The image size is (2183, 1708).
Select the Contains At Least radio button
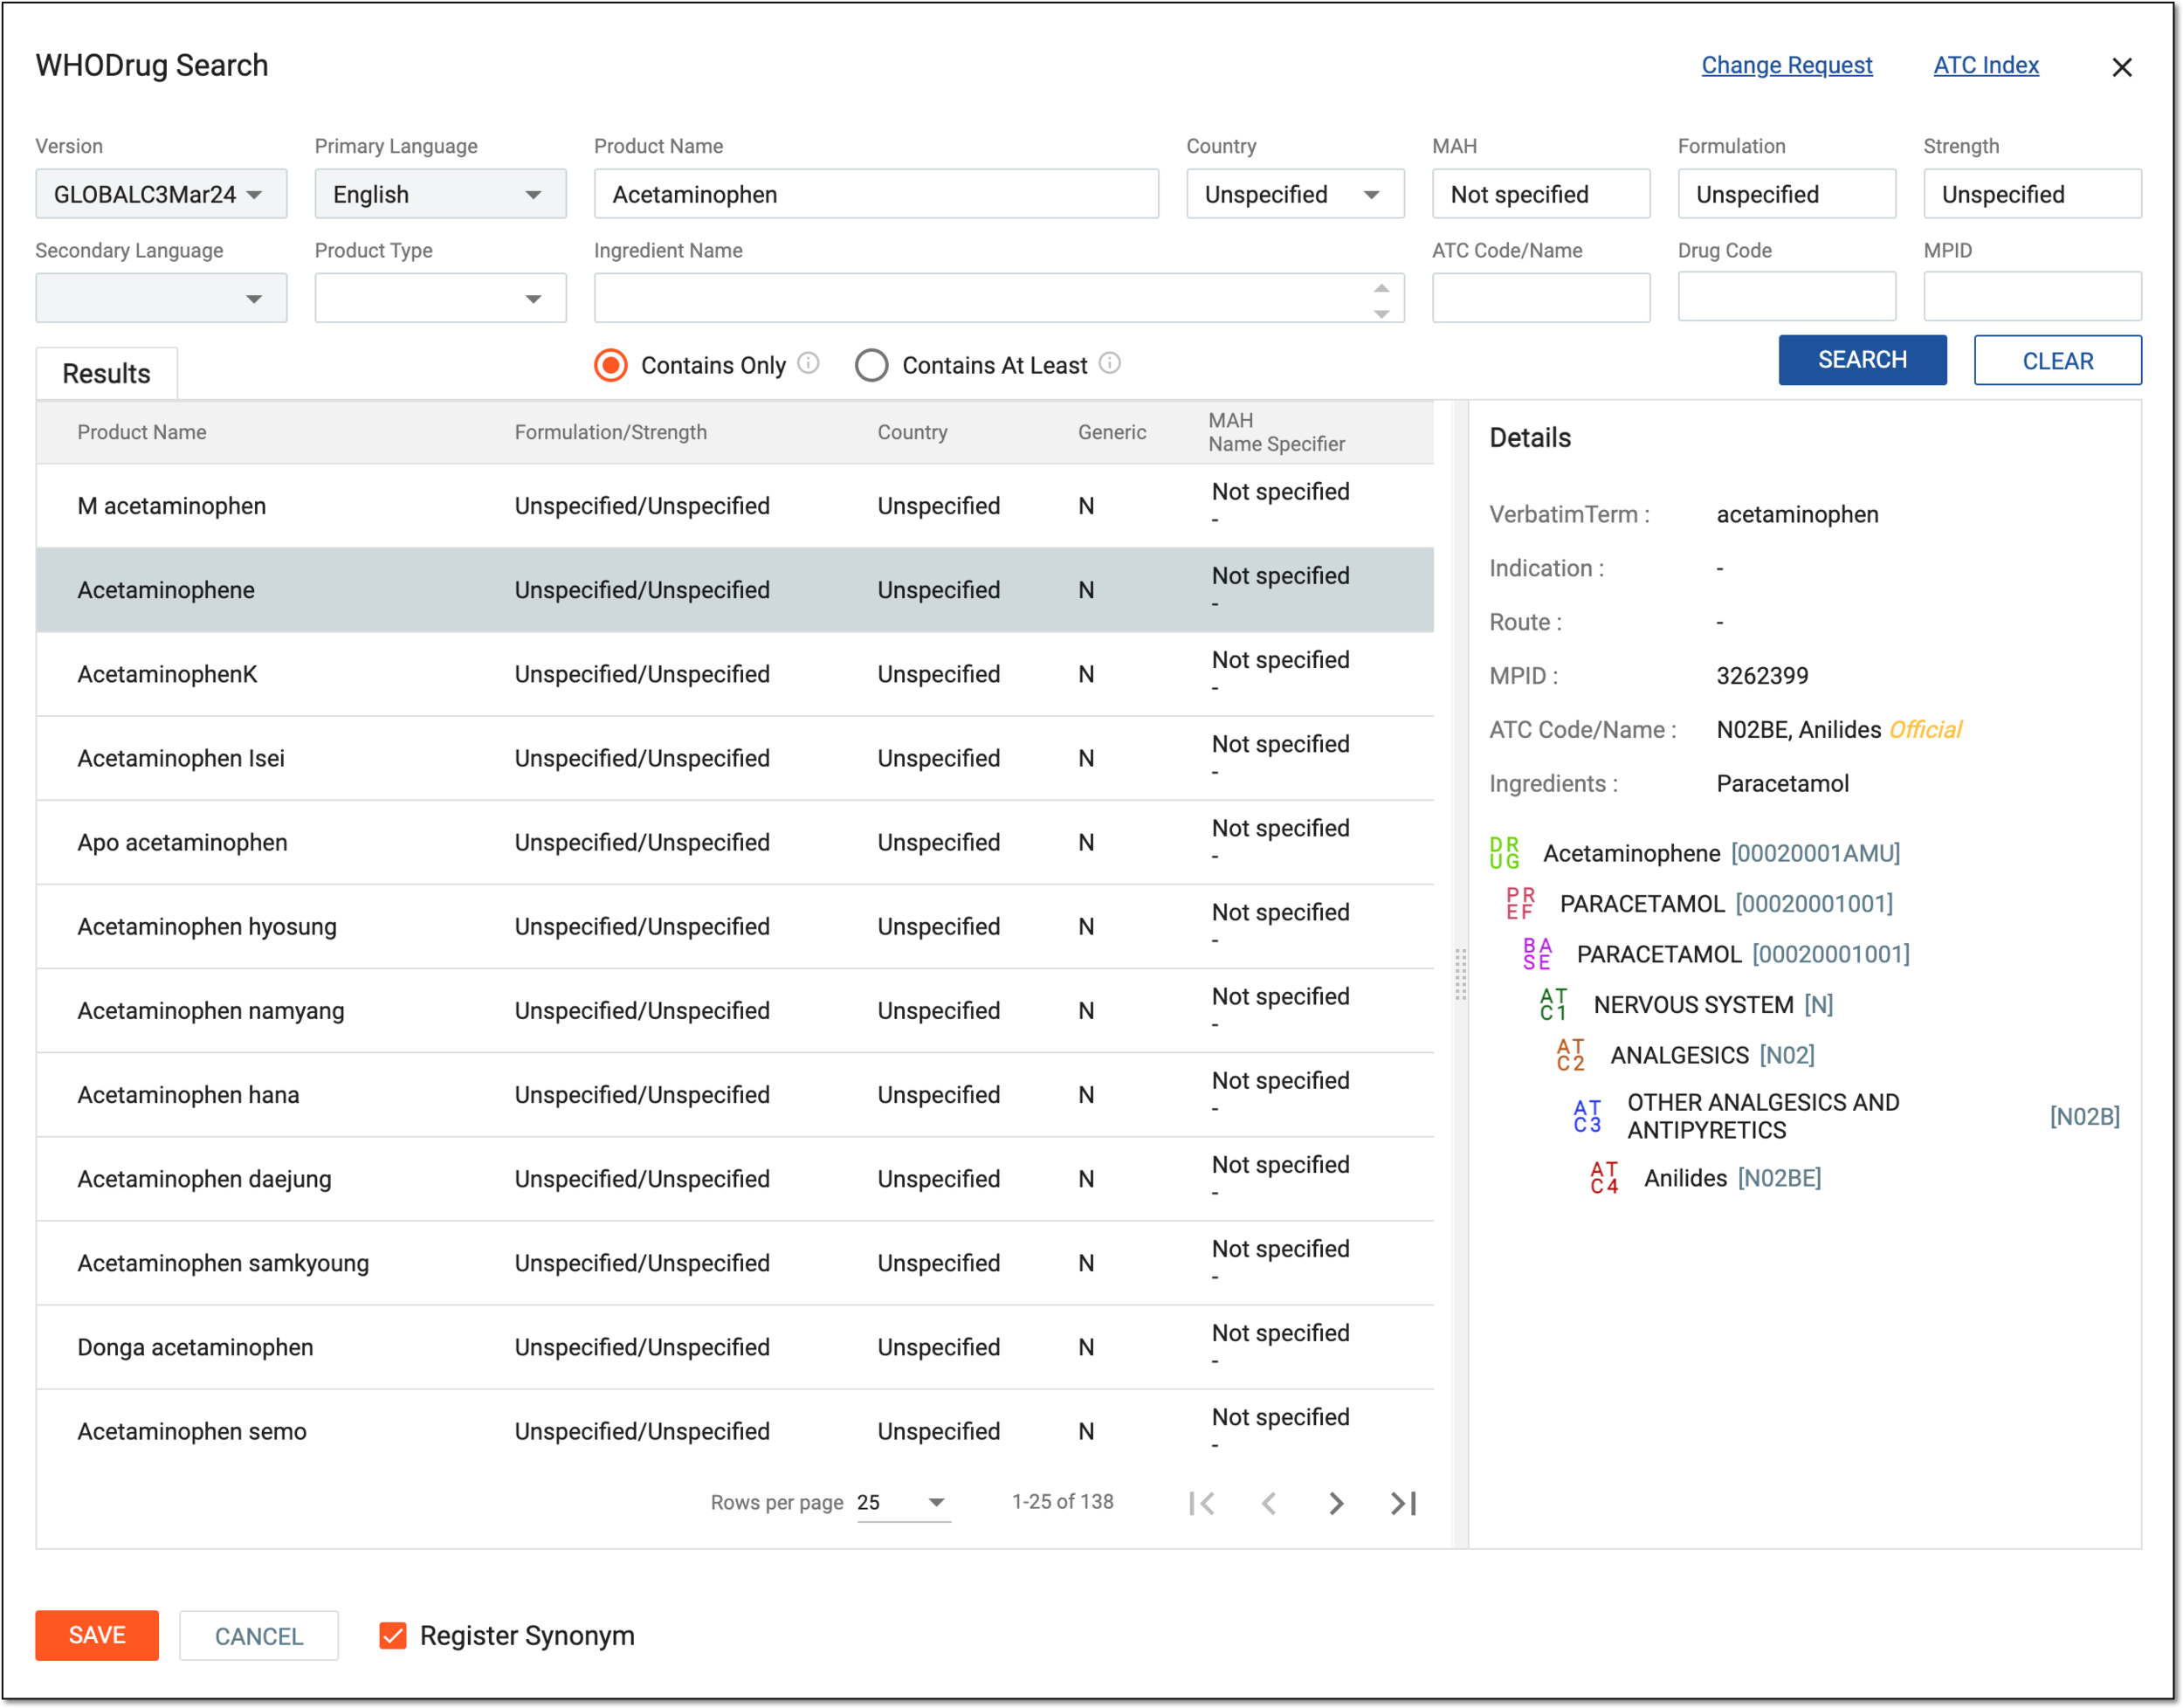pos(871,365)
